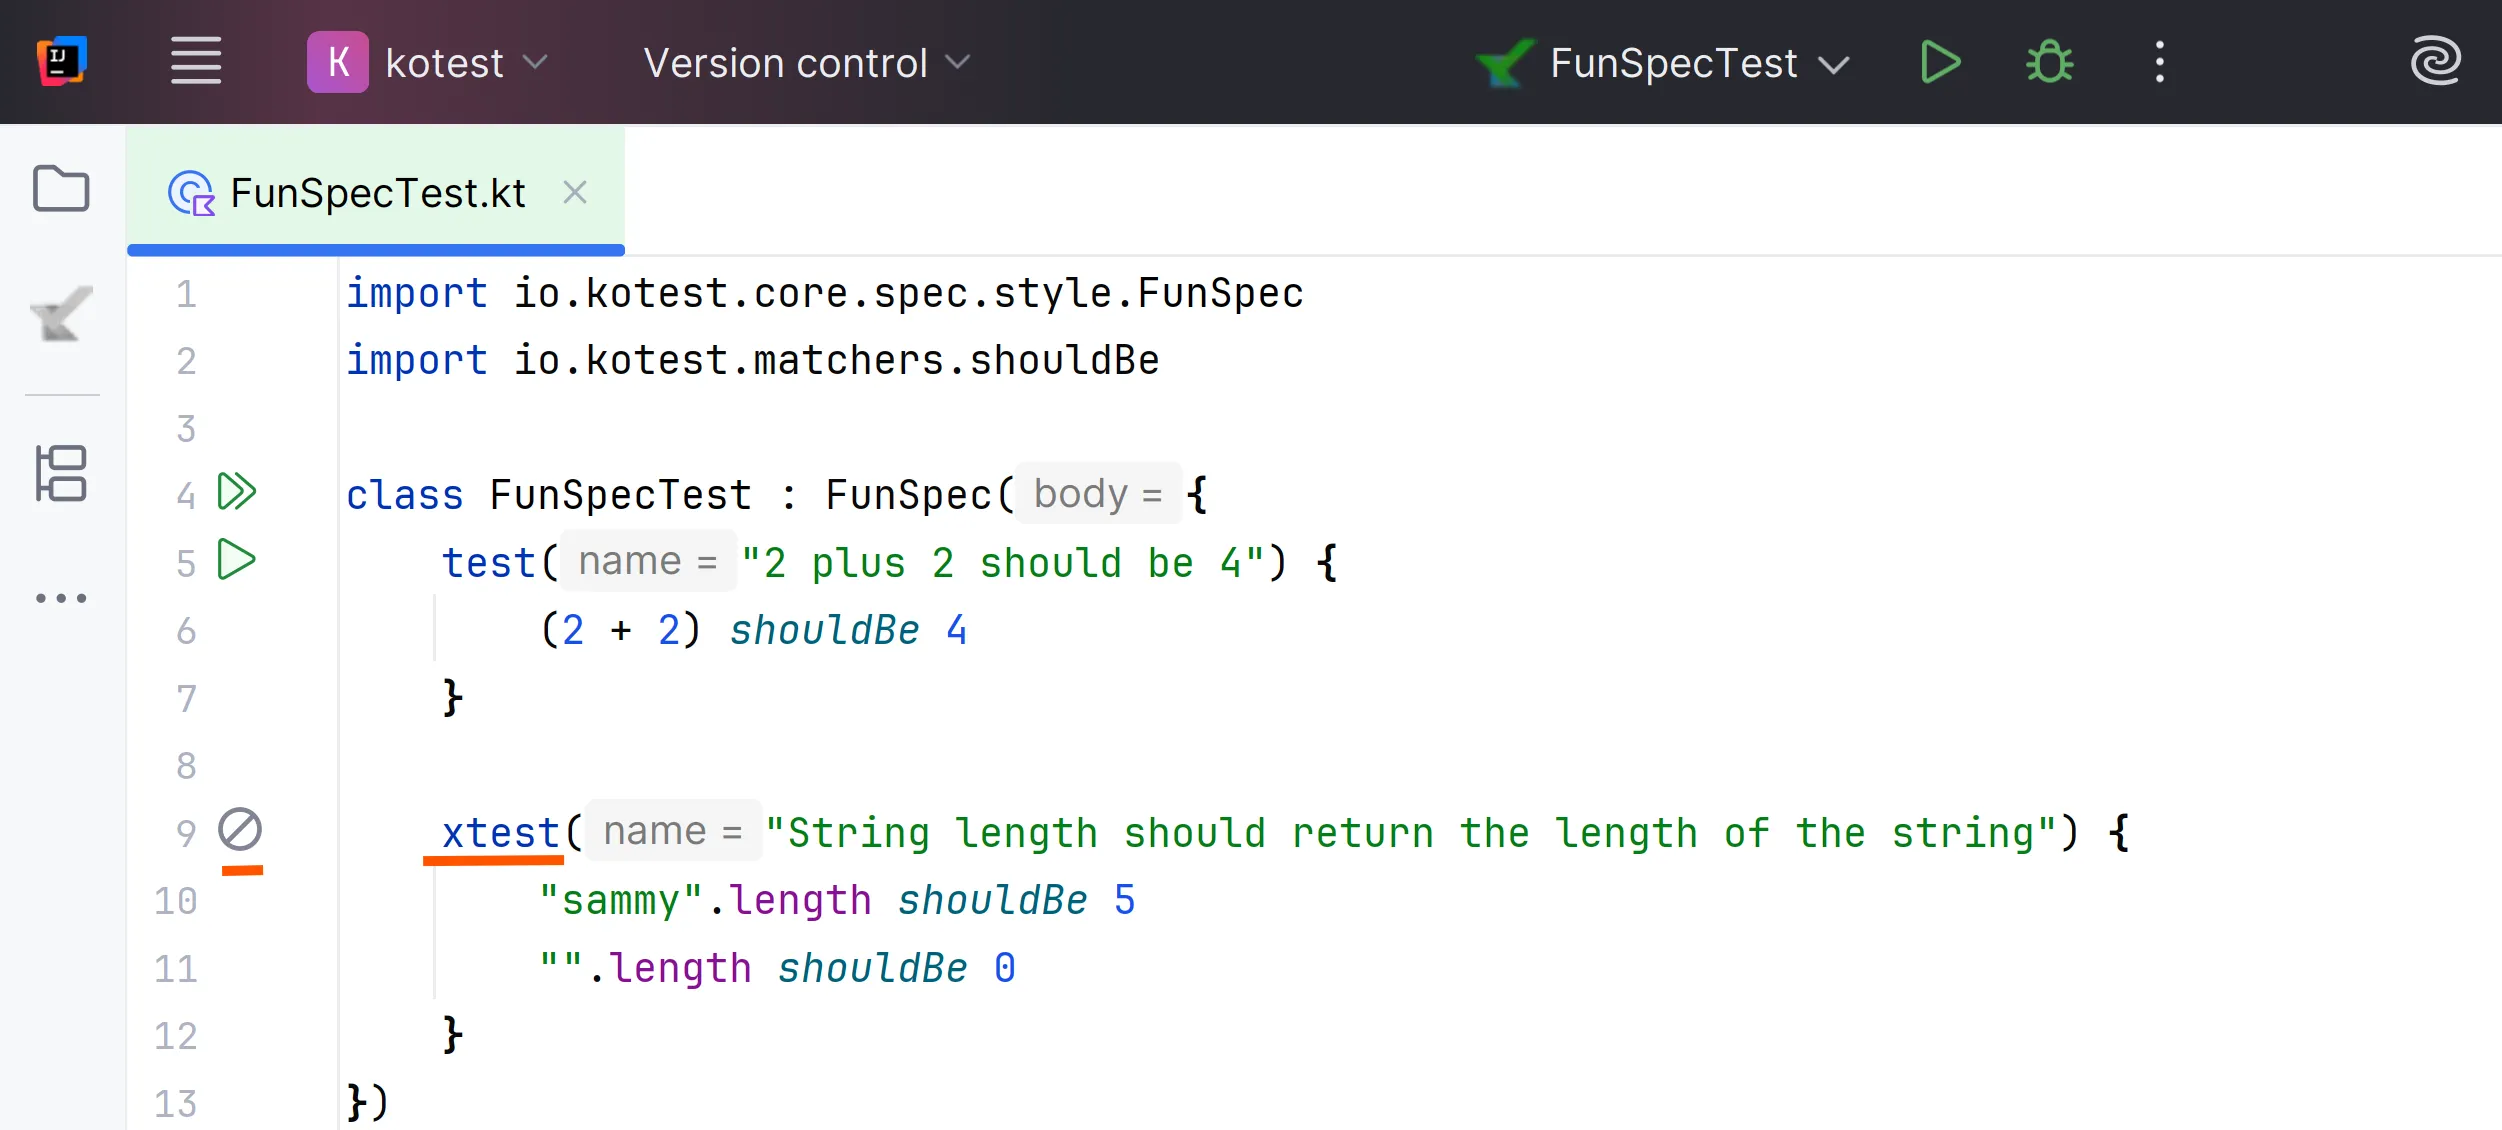2502x1130 pixels.
Task: Select the FunSpecTest.kt editor tab
Action: tap(377, 193)
